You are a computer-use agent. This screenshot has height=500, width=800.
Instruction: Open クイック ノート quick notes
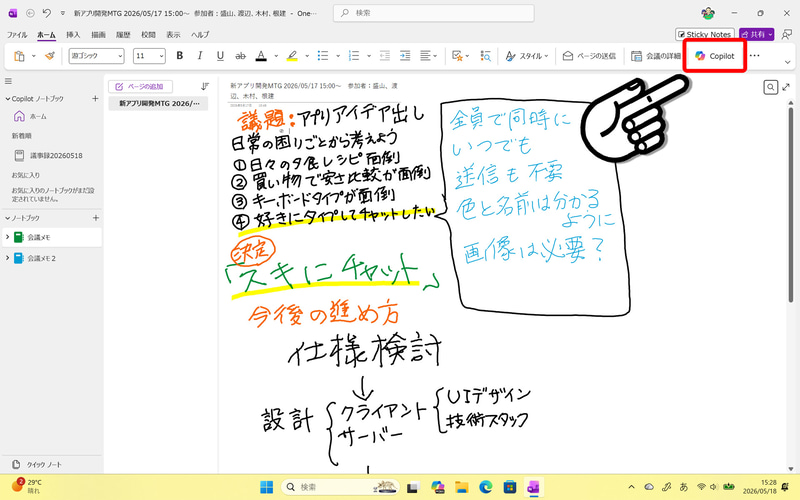(x=37, y=464)
